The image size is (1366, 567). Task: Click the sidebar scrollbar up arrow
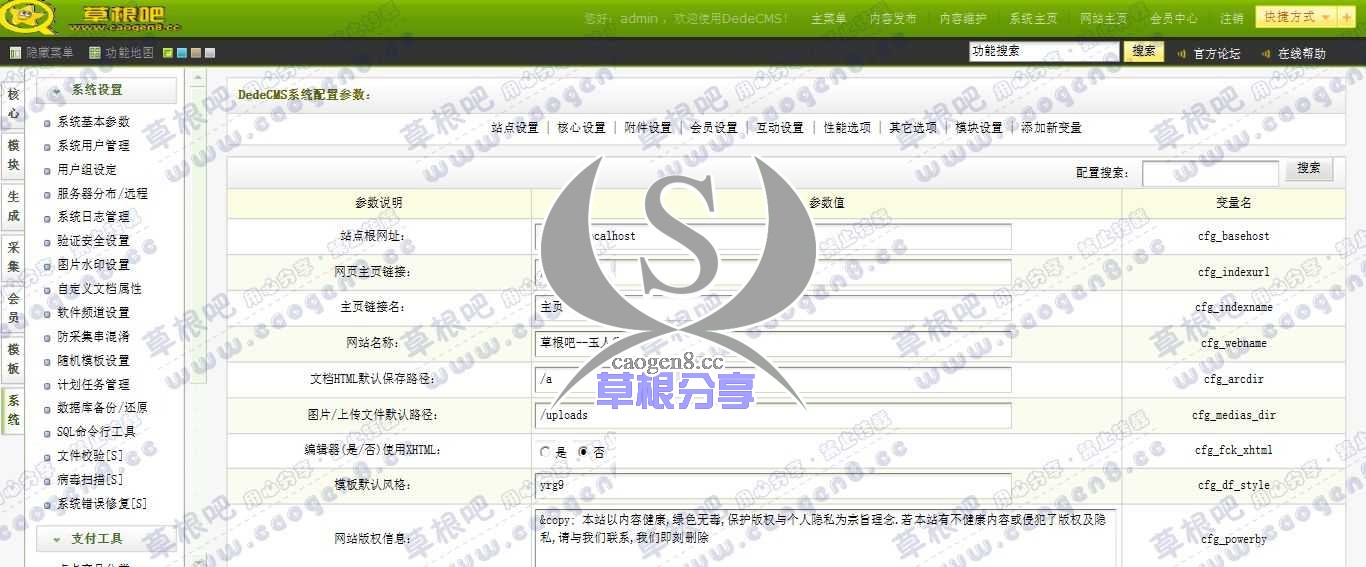pos(197,77)
